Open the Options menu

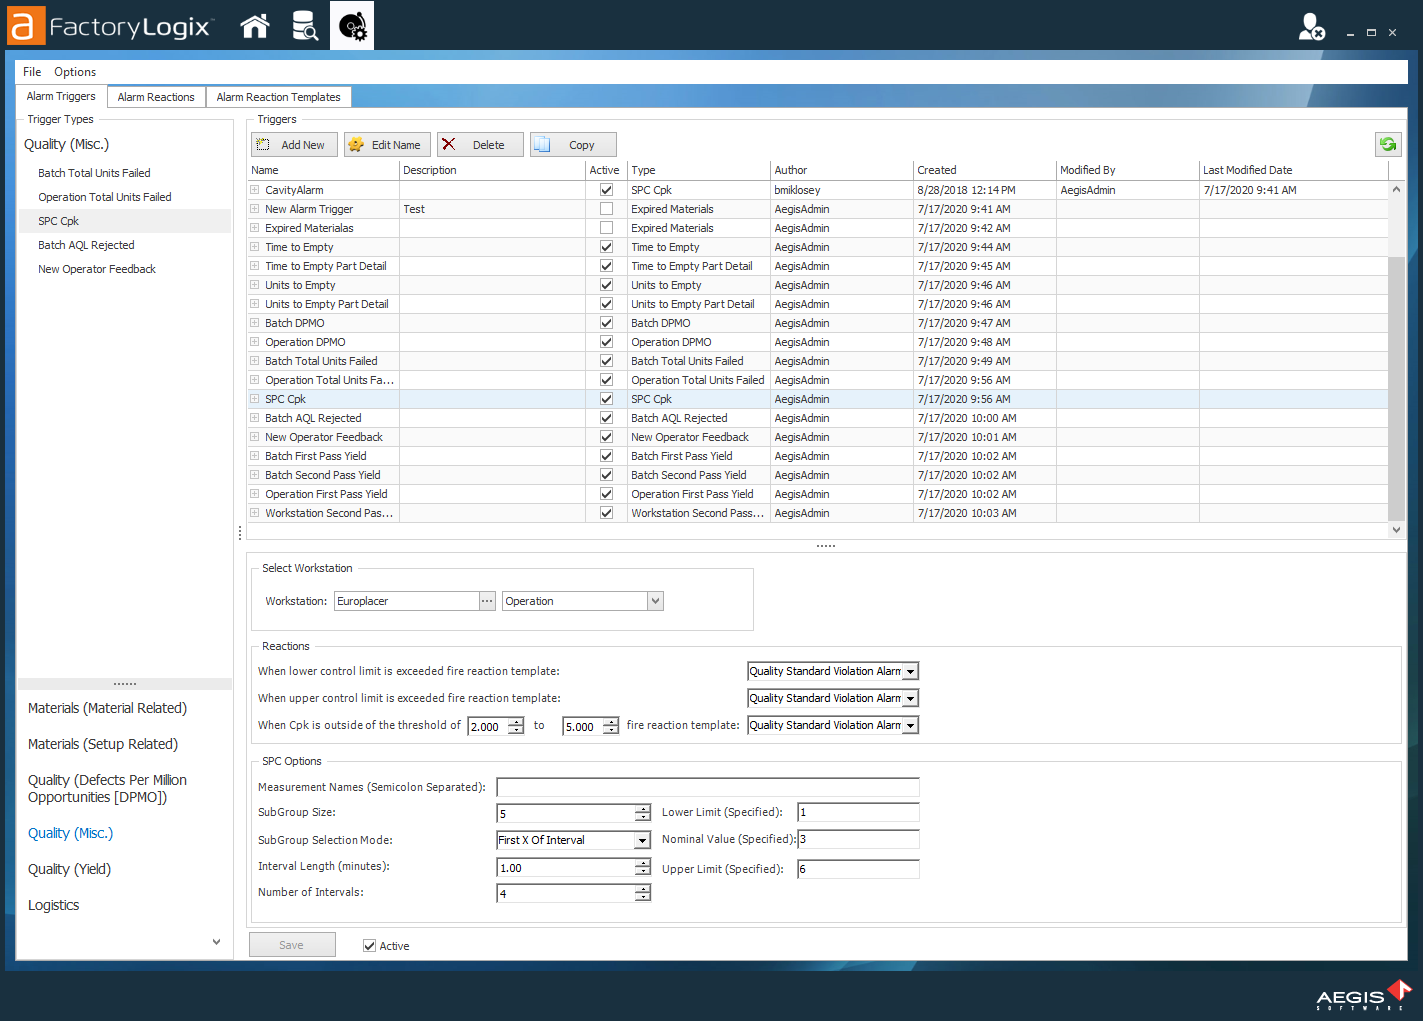(75, 72)
